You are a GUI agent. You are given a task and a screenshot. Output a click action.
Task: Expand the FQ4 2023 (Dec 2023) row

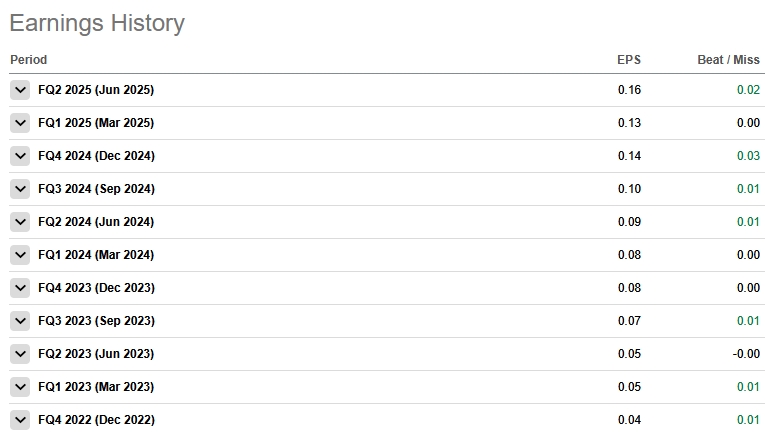(x=20, y=288)
